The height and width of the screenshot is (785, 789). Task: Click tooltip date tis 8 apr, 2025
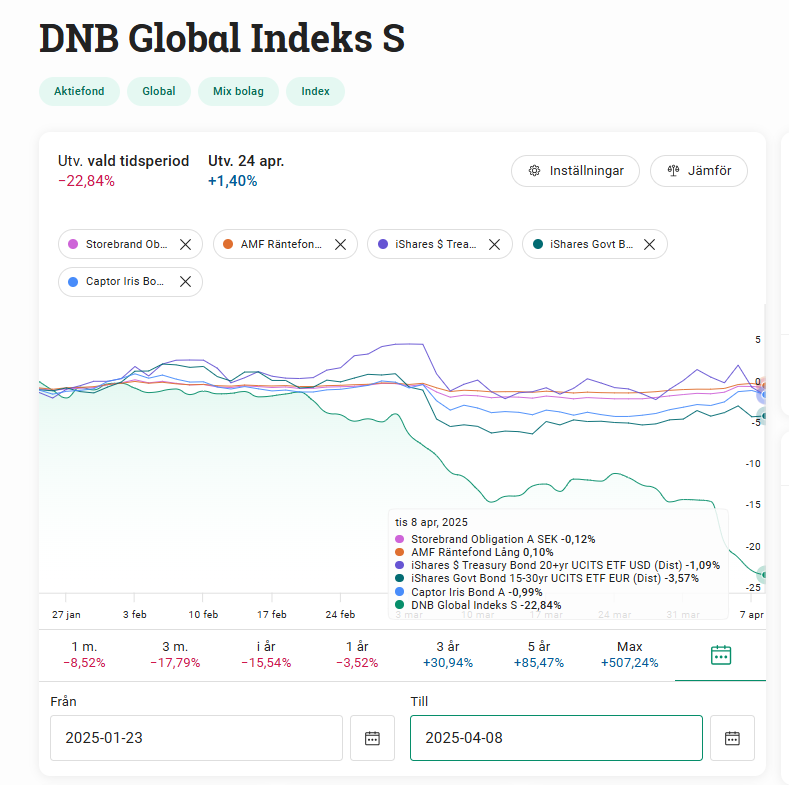pyautogui.click(x=431, y=522)
